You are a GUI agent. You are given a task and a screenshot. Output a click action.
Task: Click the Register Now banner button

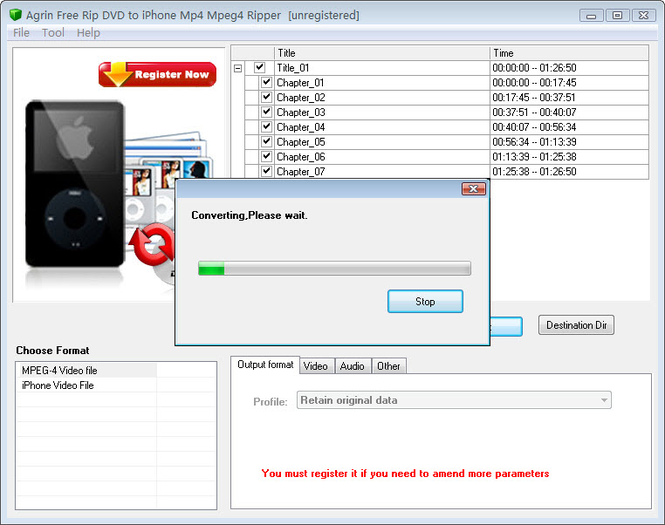pyautogui.click(x=157, y=75)
